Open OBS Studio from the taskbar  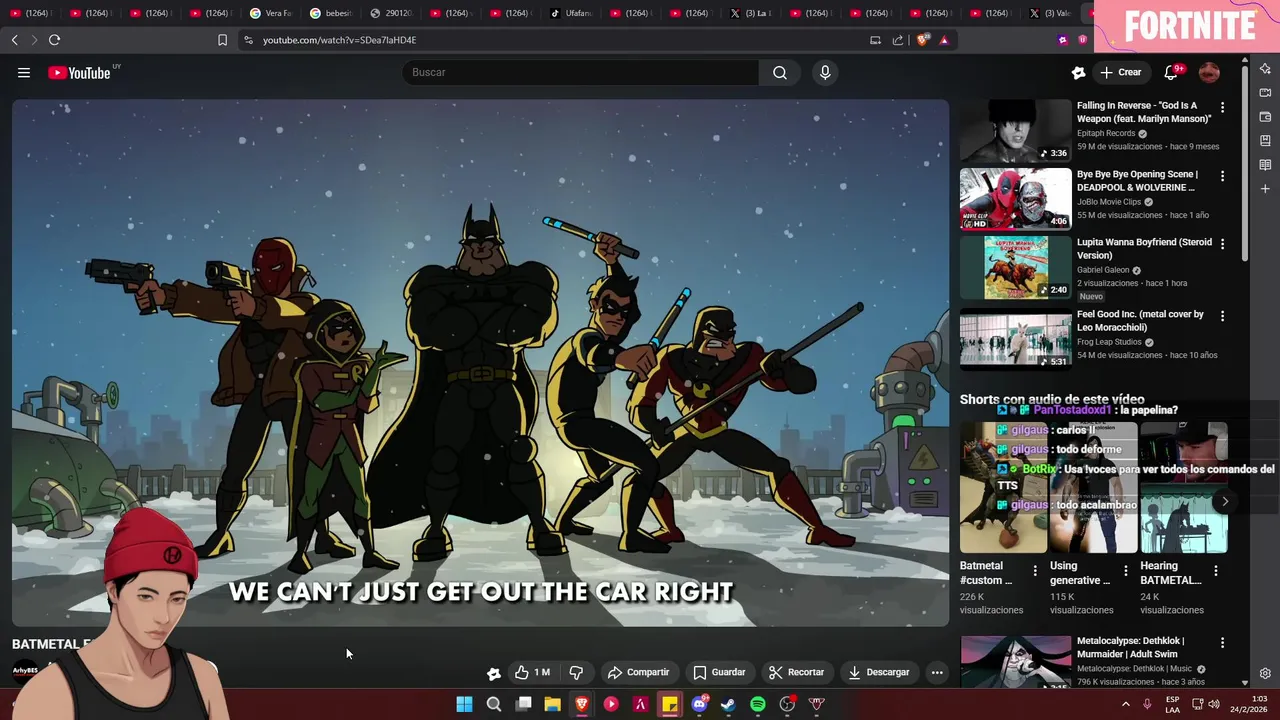[x=787, y=704]
